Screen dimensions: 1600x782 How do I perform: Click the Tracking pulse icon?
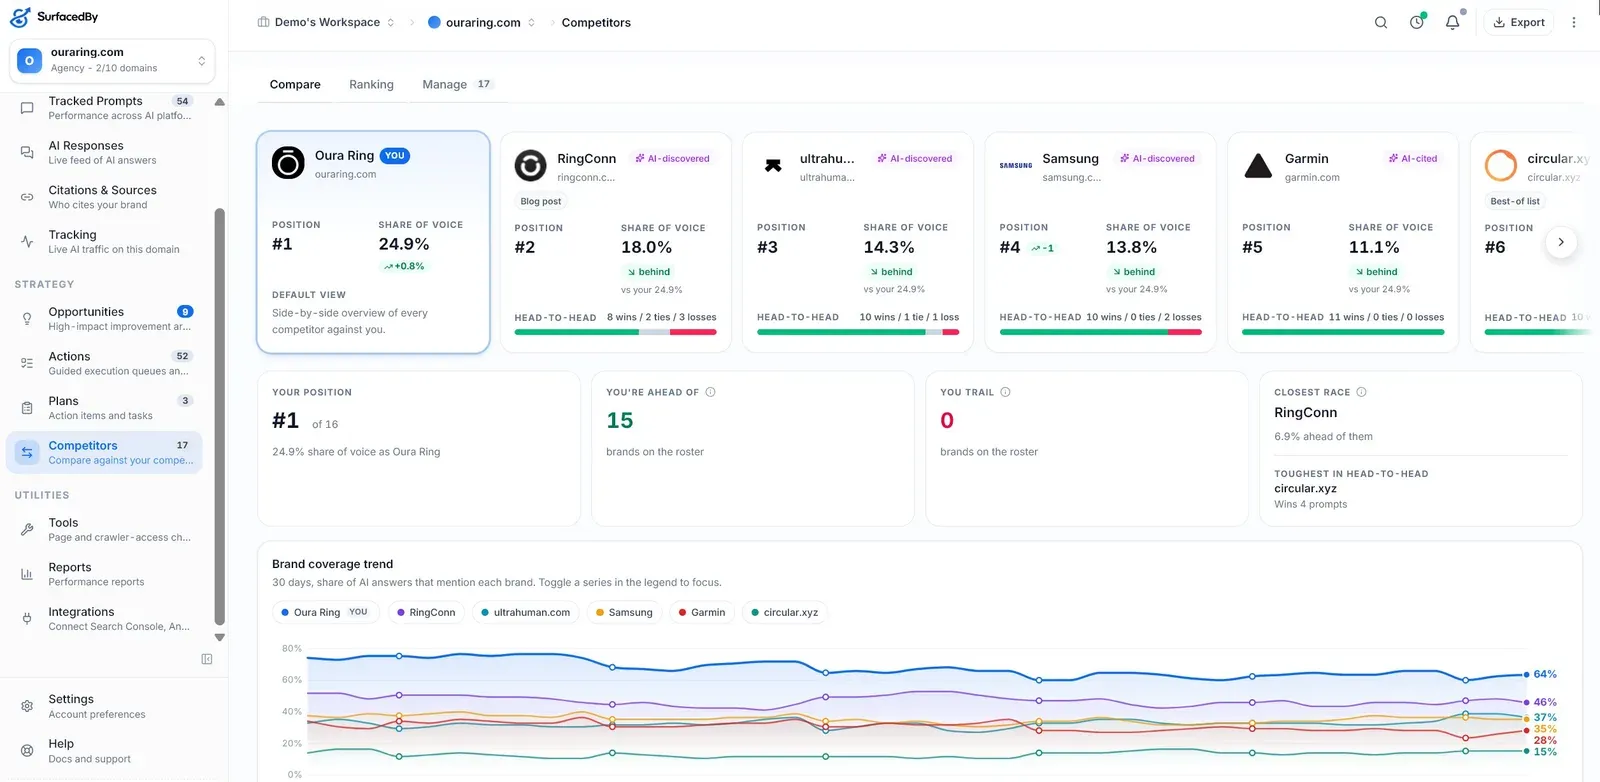coord(27,241)
